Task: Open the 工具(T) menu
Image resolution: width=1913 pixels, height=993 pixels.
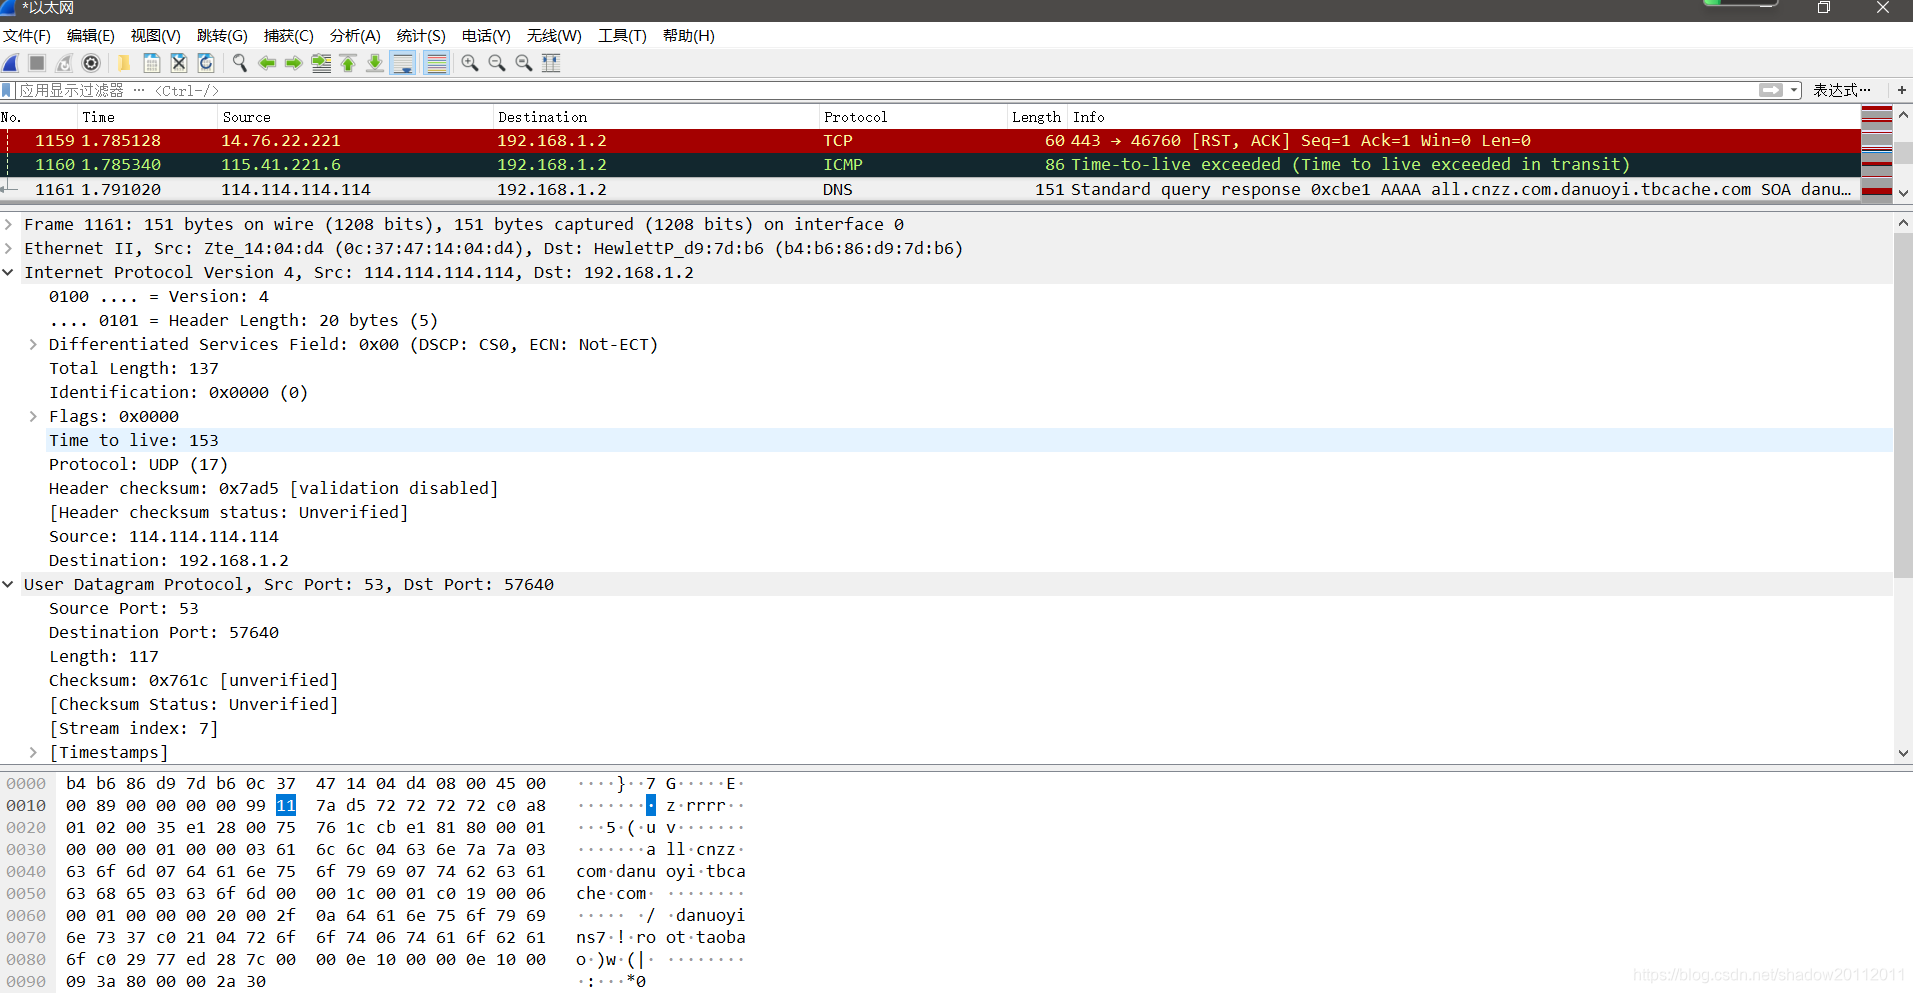Action: [622, 36]
